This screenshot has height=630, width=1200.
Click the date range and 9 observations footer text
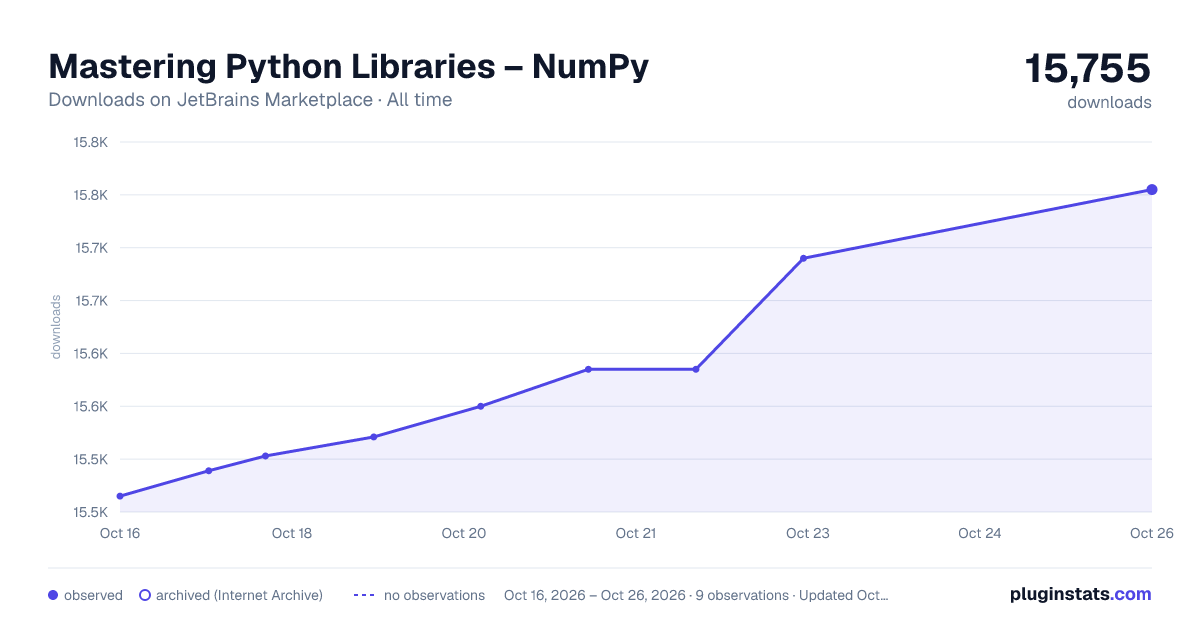tap(696, 595)
